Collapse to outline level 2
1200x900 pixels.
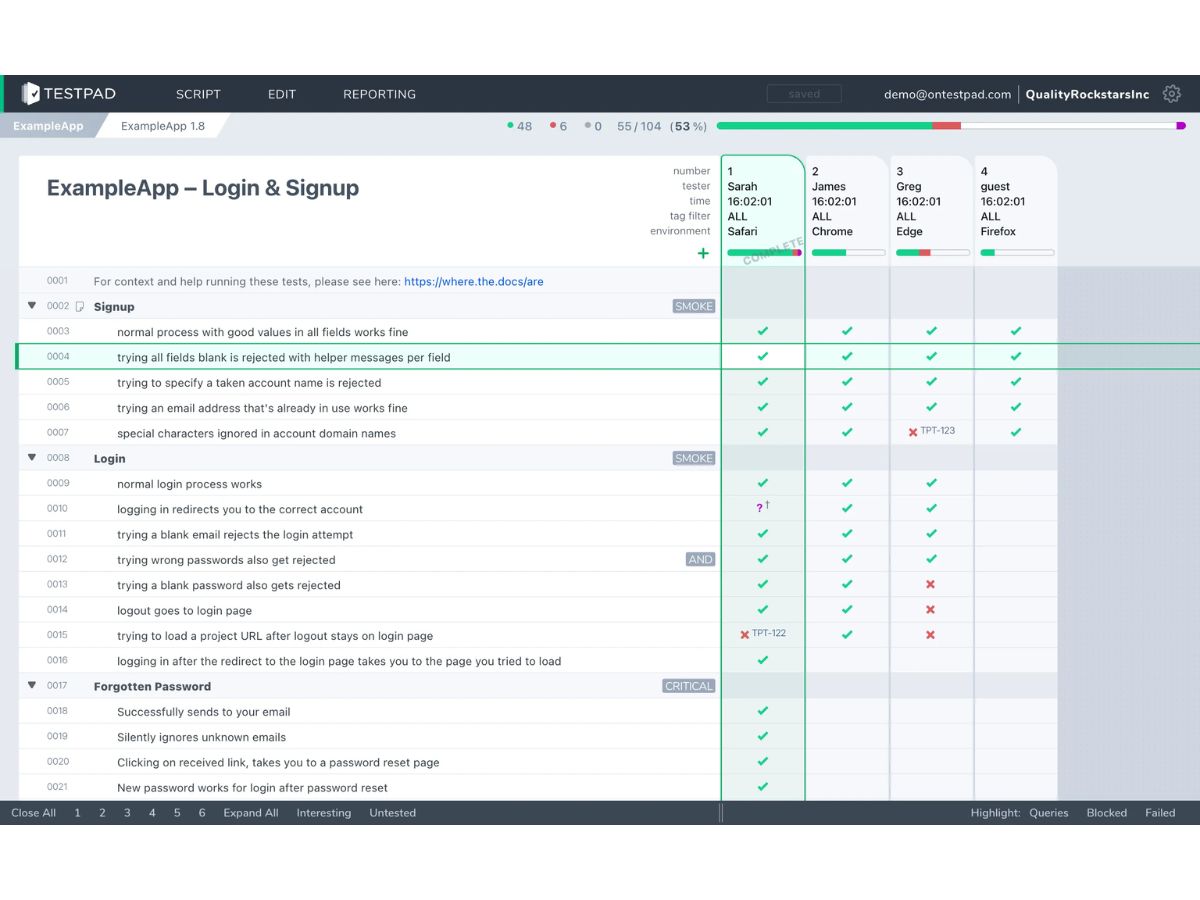[102, 813]
